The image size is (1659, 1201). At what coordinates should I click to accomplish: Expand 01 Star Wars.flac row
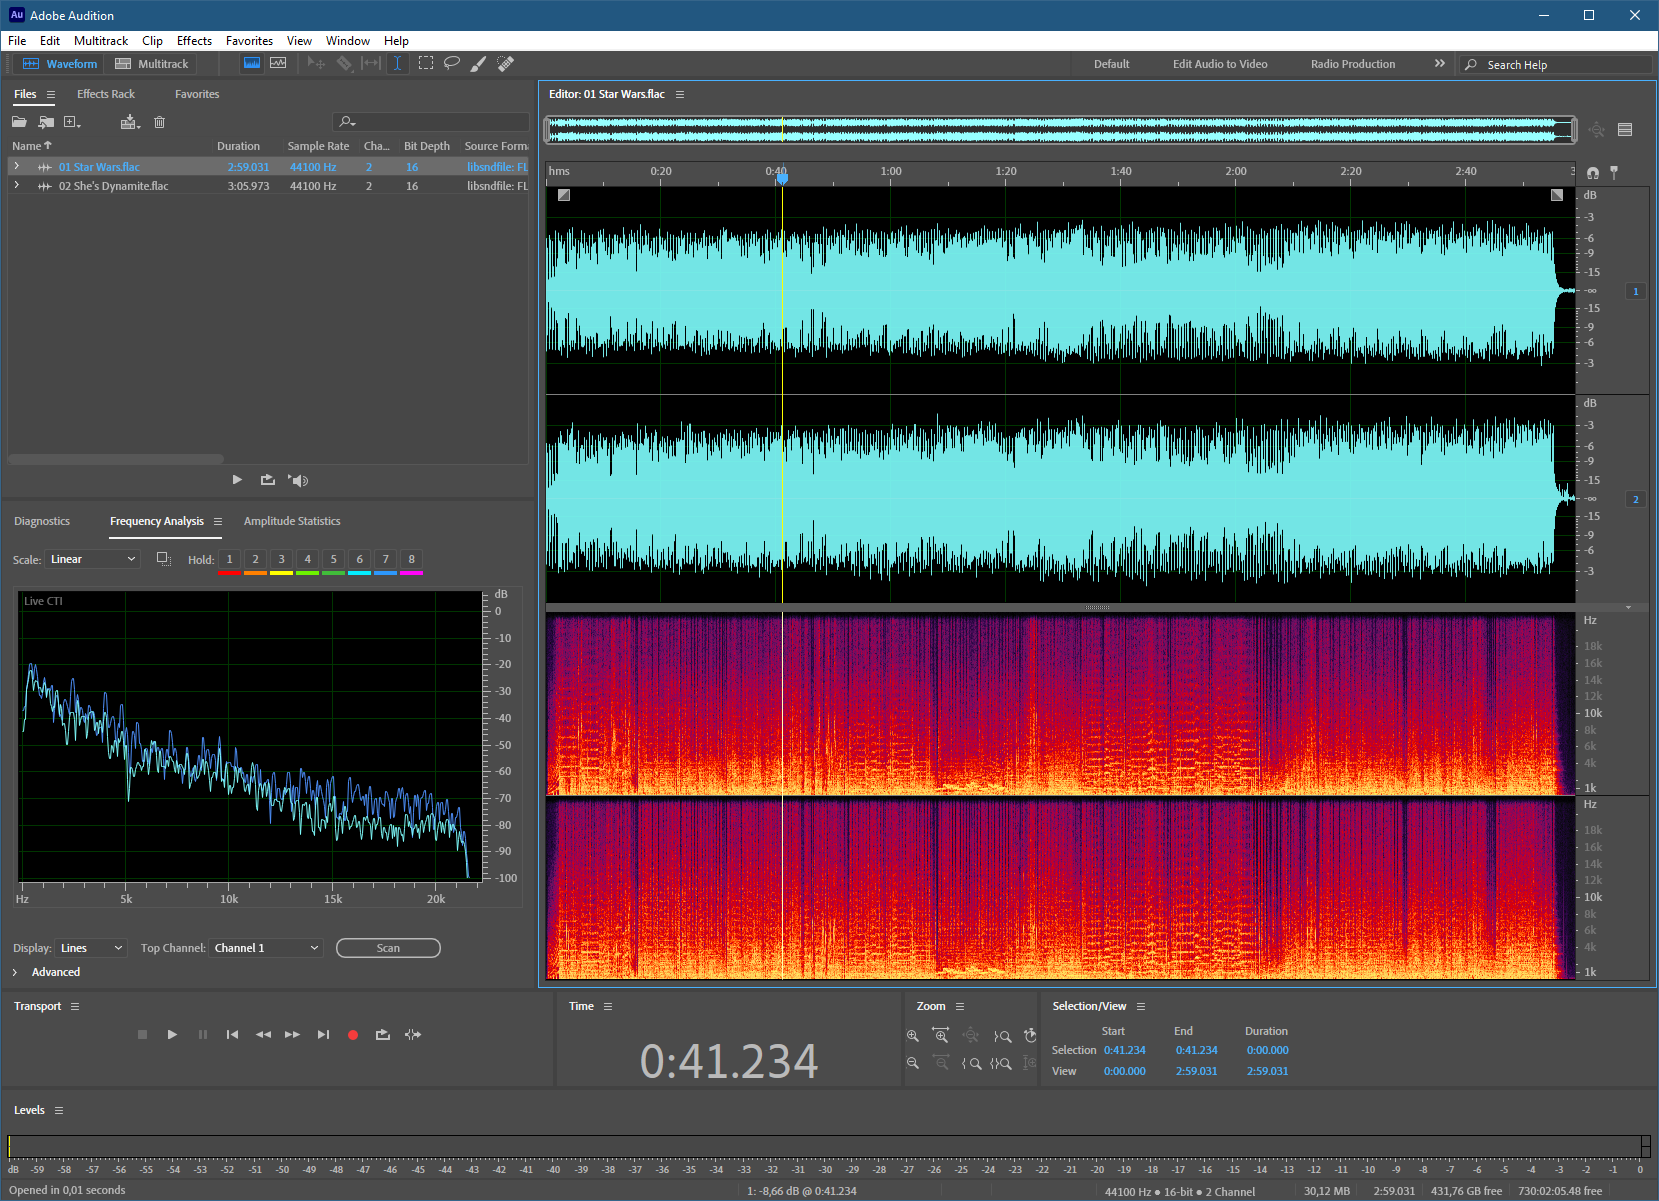(17, 167)
